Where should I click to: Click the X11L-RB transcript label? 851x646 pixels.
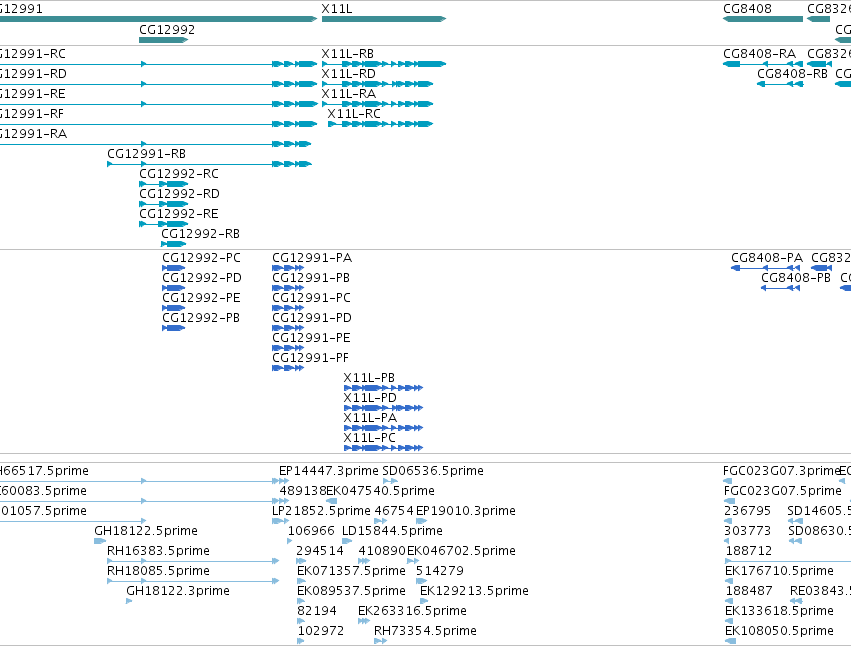coord(347,54)
